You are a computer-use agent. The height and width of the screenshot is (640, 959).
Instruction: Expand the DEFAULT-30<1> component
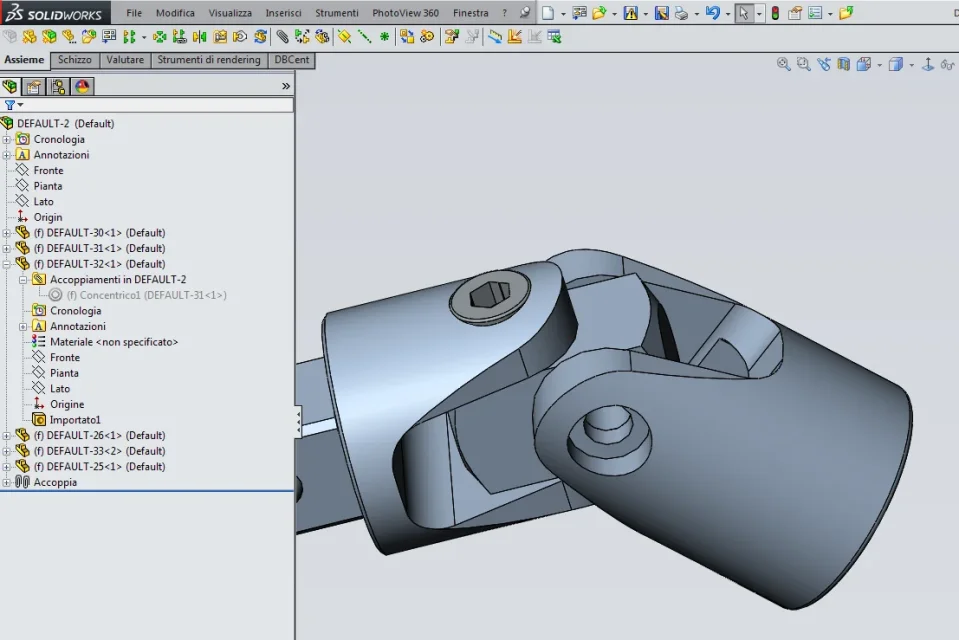pos(7,233)
